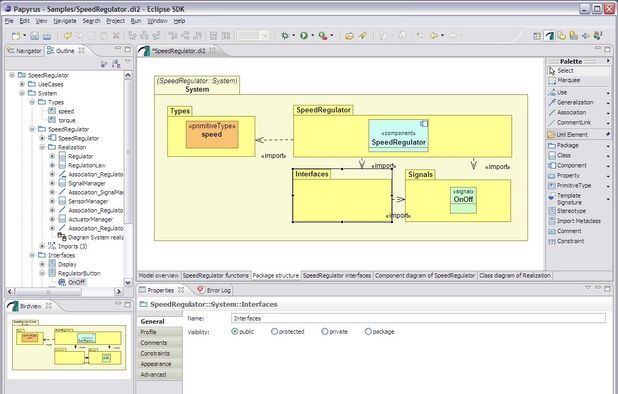Select the OnOff signal in diagram
The width and height of the screenshot is (618, 394).
(463, 200)
